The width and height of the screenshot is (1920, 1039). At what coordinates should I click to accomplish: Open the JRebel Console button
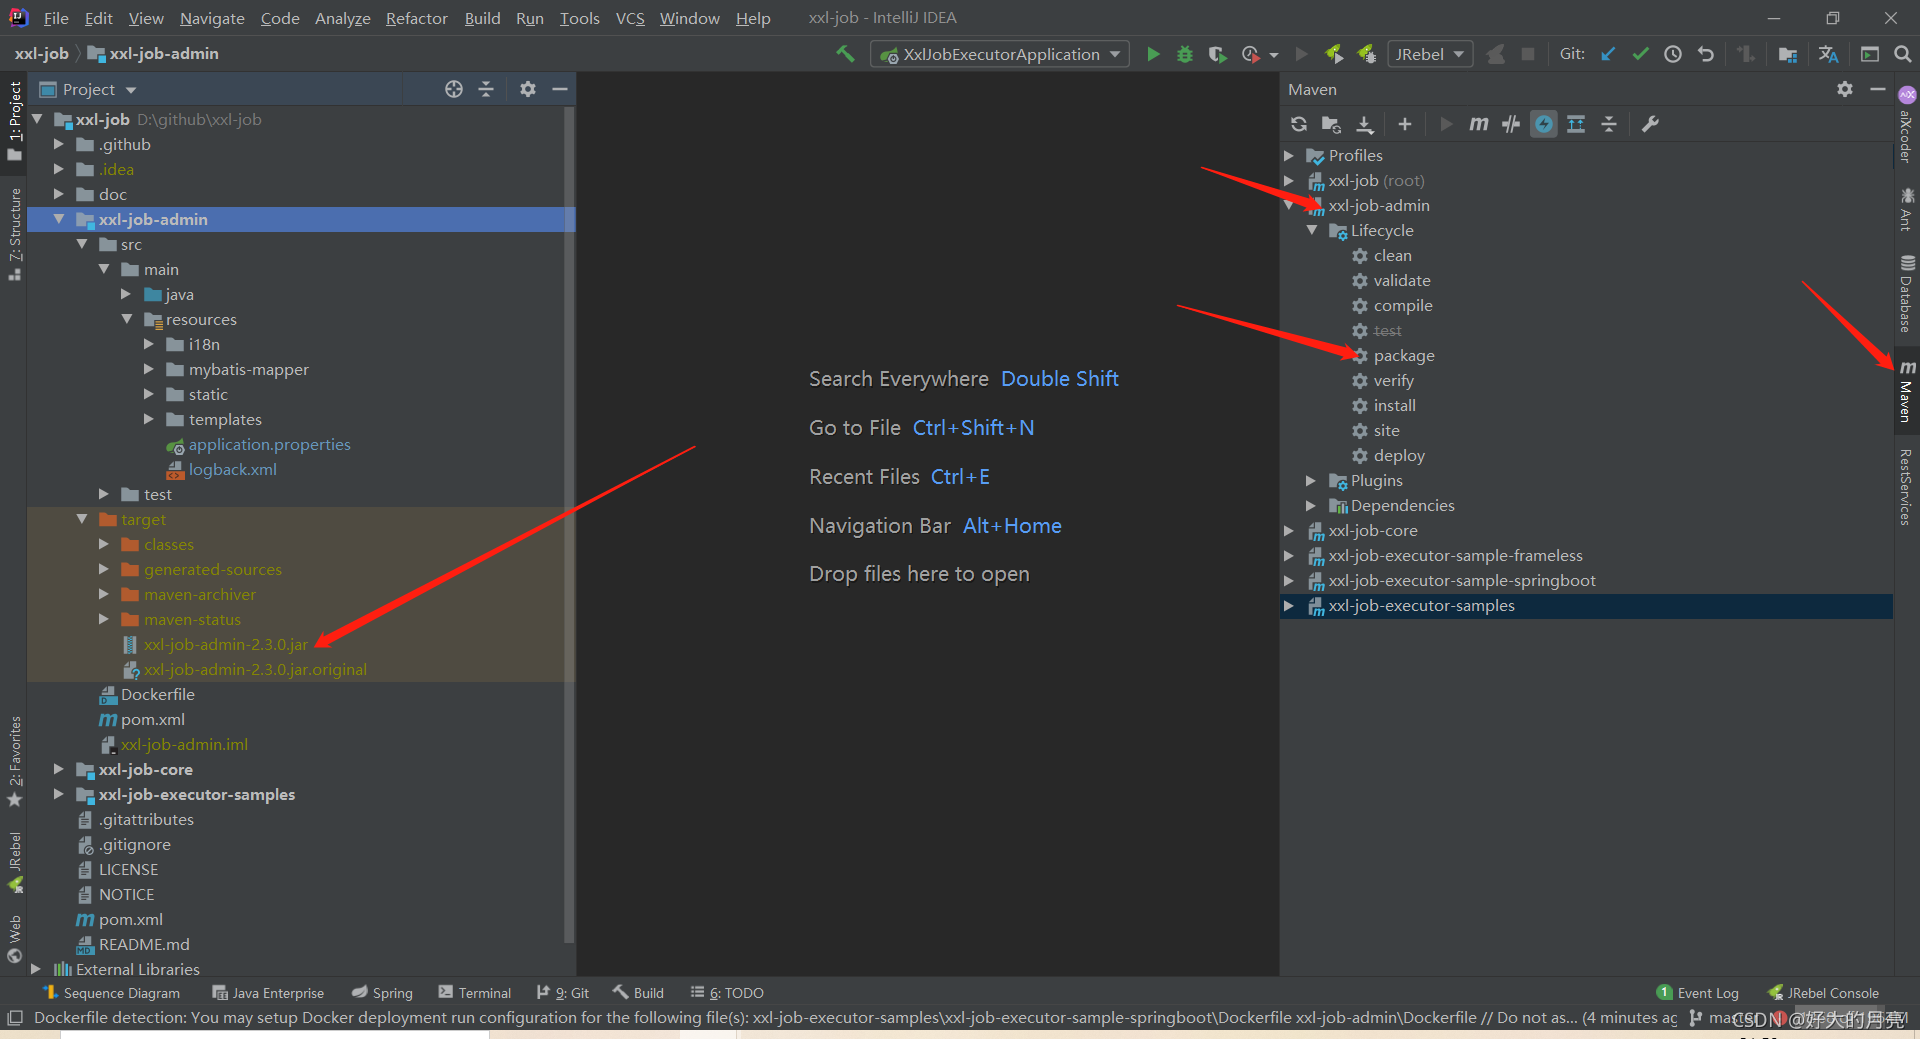click(1823, 993)
